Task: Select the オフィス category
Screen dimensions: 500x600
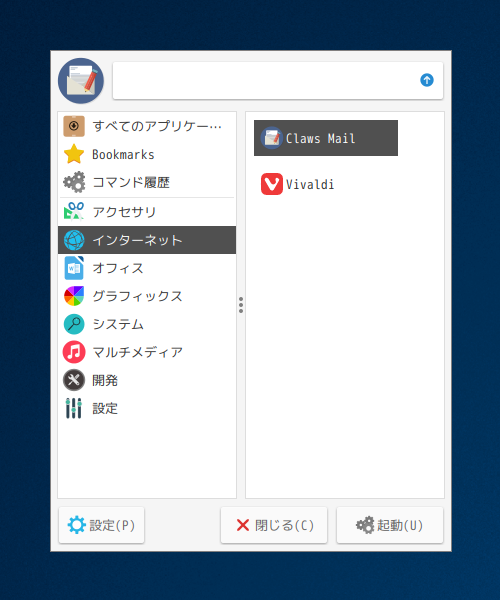Action: tap(118, 268)
